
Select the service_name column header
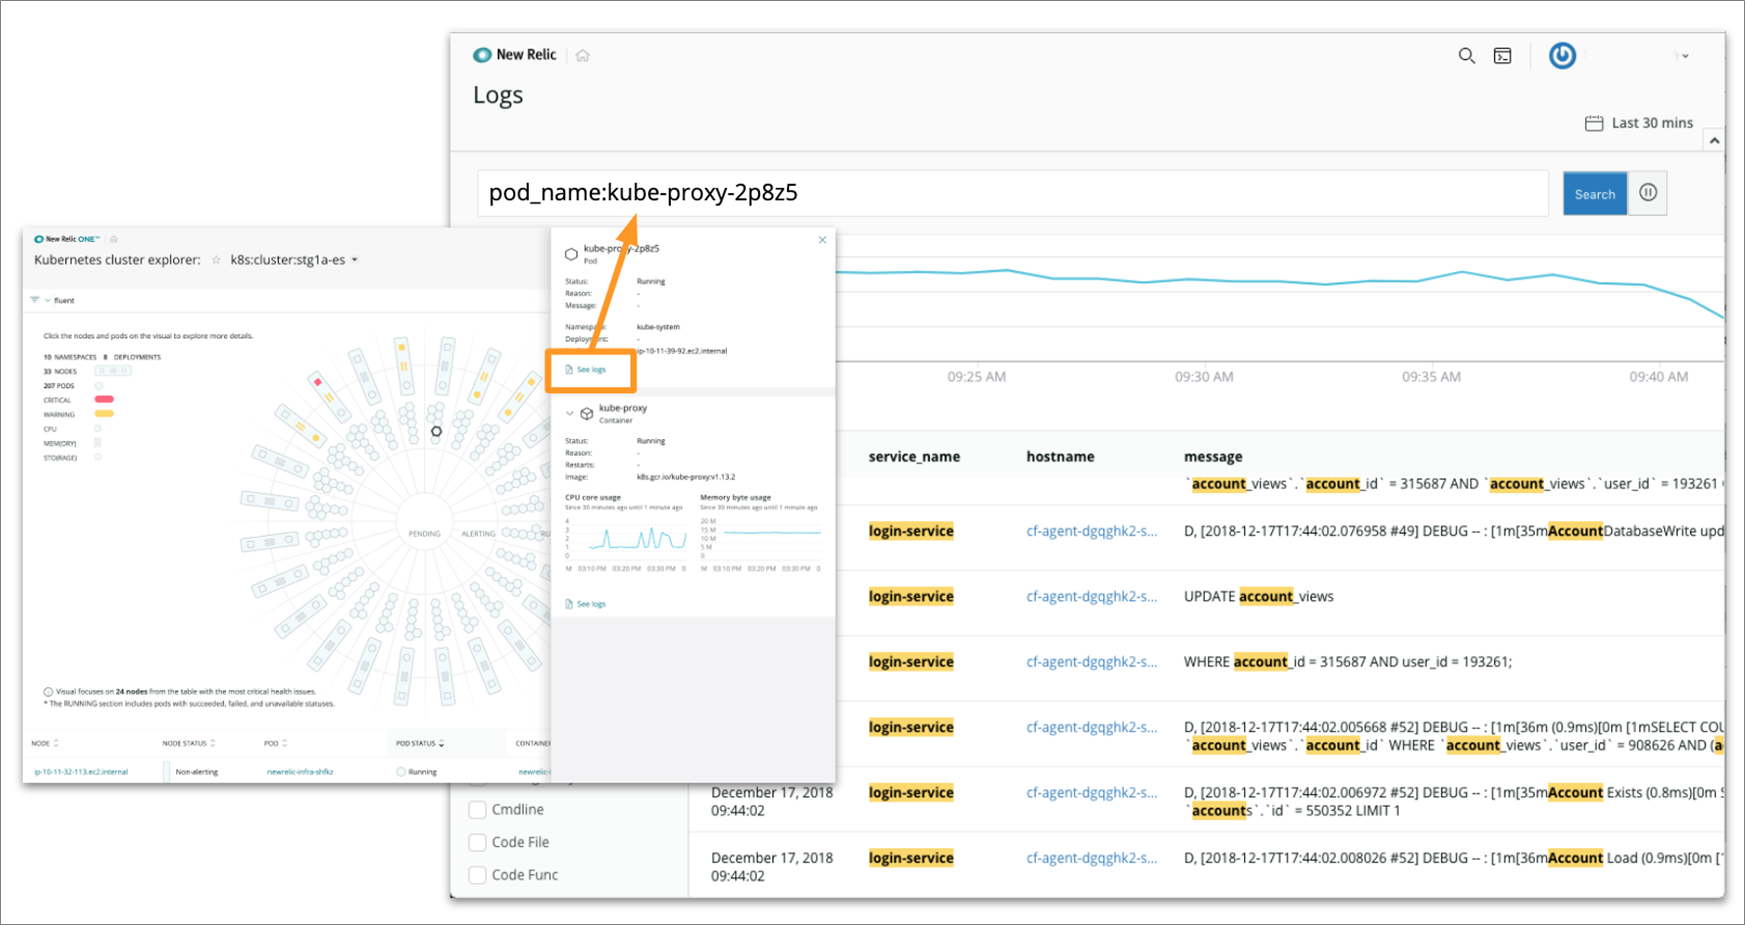[914, 457]
